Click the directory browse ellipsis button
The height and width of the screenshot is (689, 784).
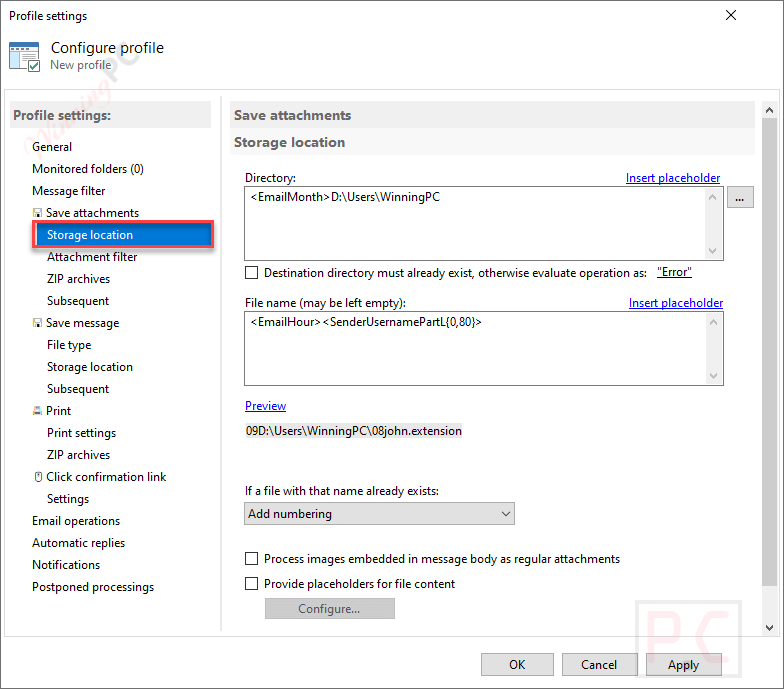coord(739,198)
